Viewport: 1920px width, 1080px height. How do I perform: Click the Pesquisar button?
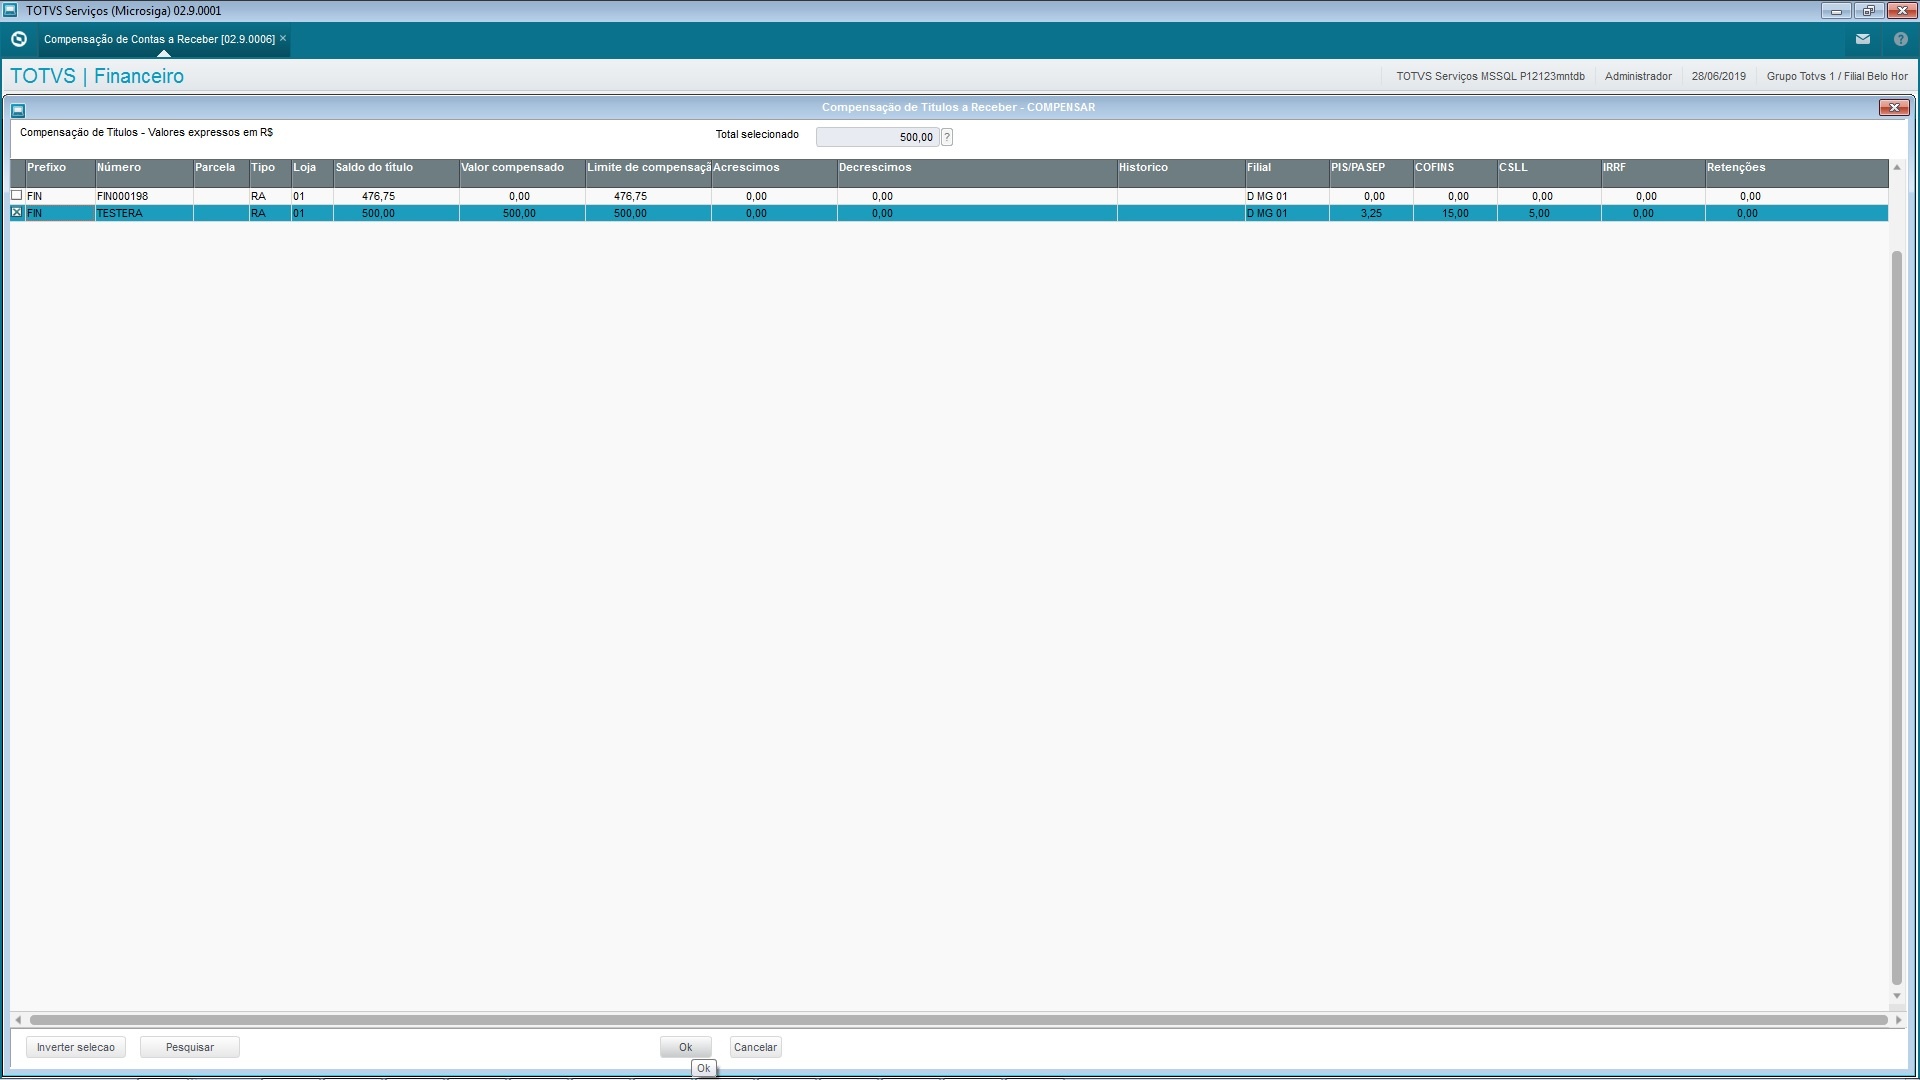tap(190, 1047)
